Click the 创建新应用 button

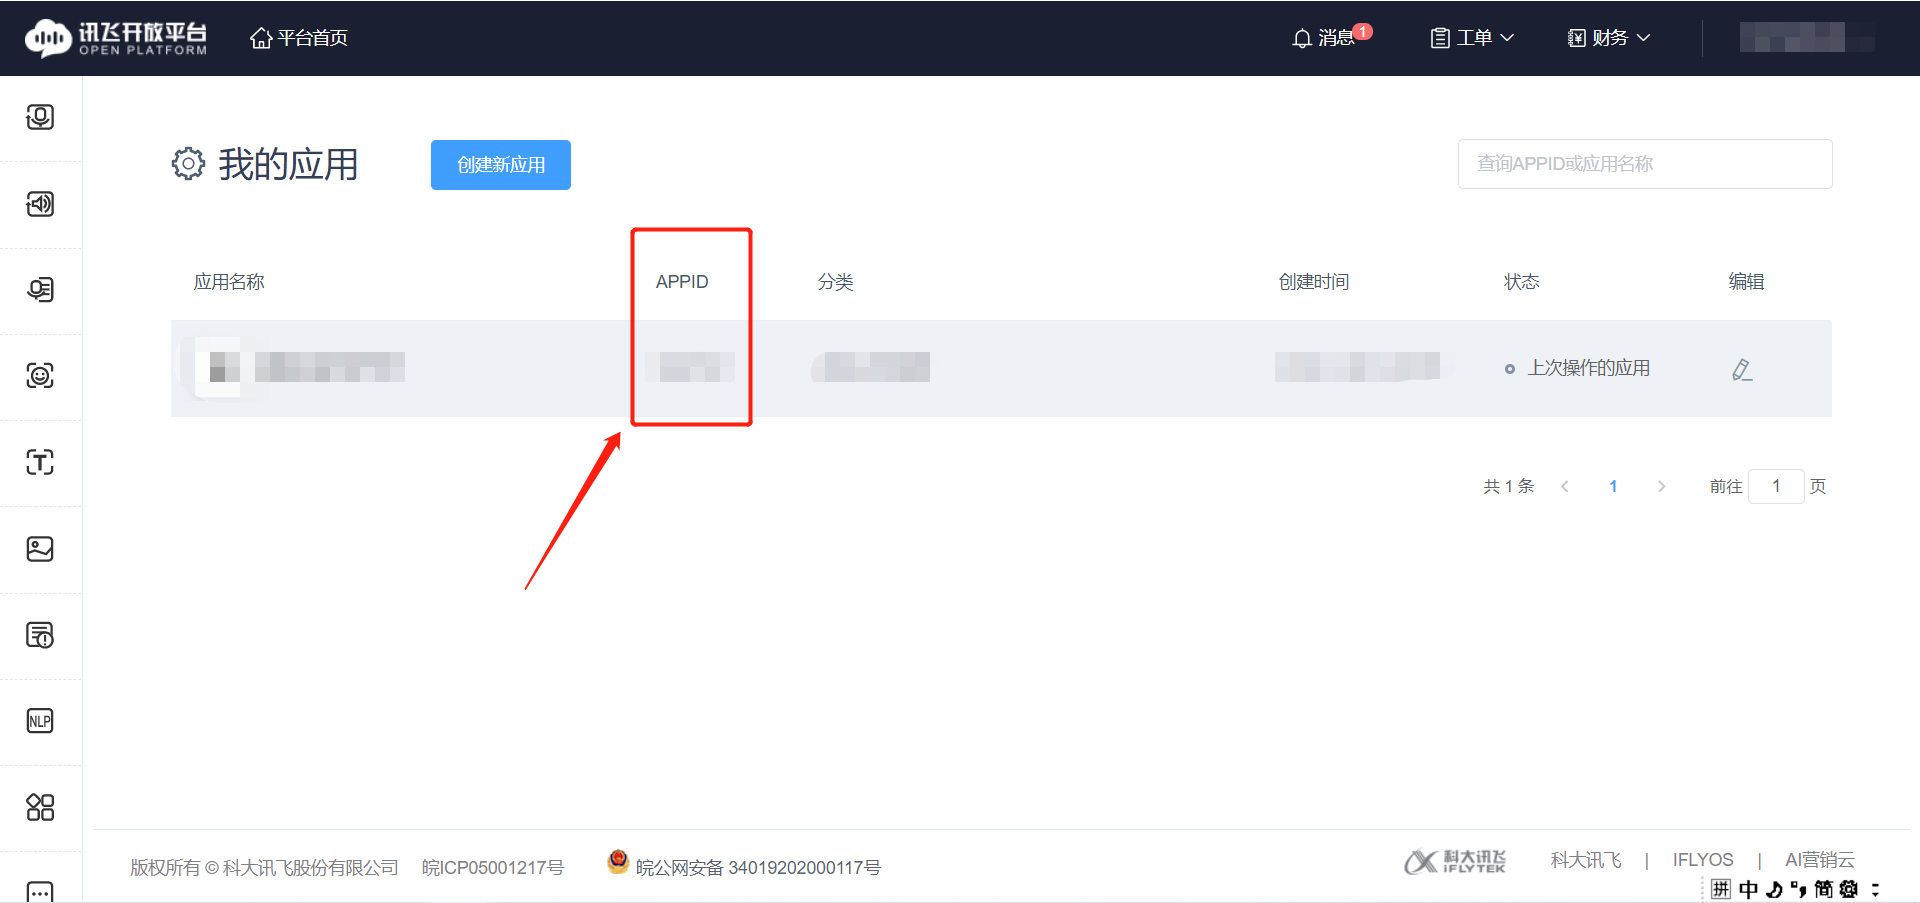pos(500,164)
